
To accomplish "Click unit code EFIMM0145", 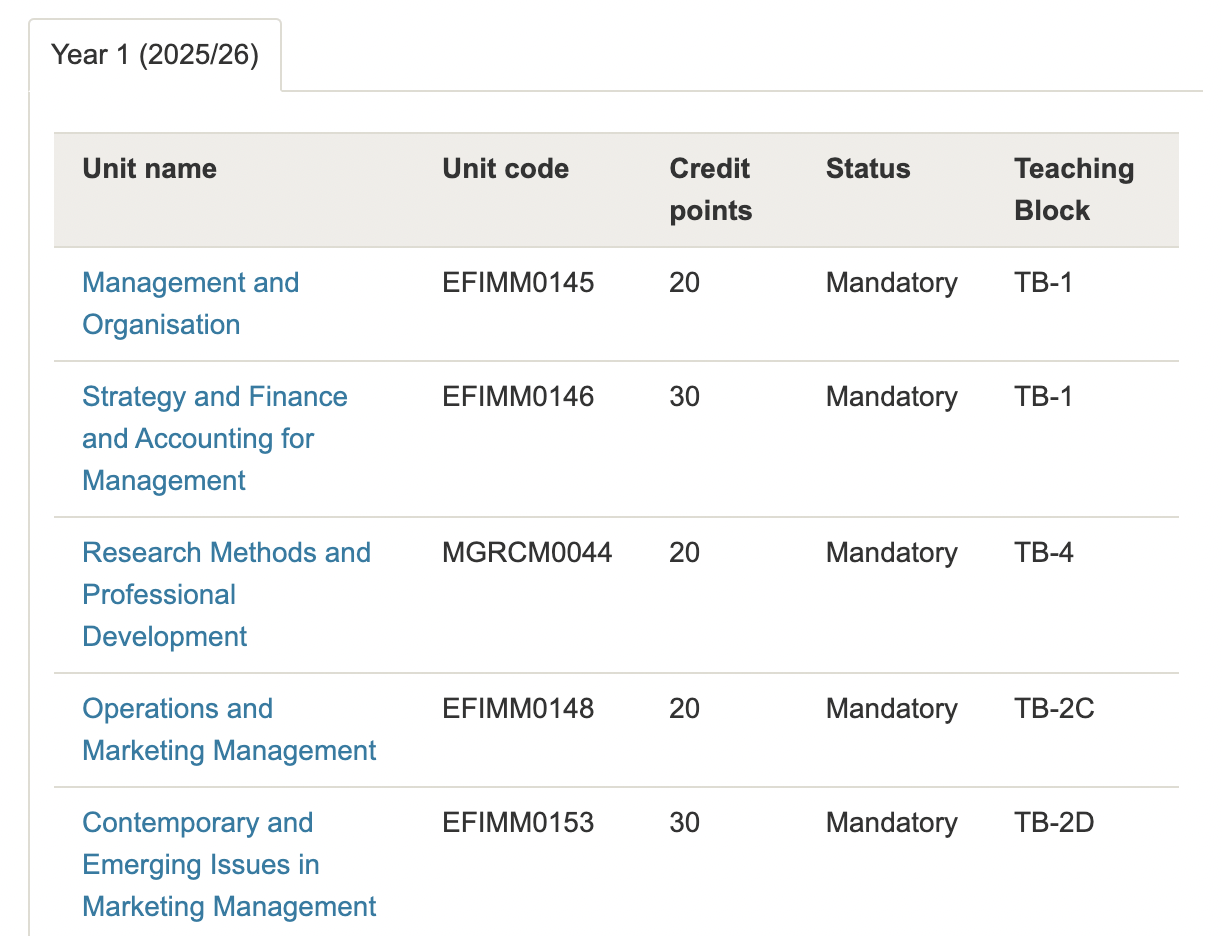I will tap(518, 283).
